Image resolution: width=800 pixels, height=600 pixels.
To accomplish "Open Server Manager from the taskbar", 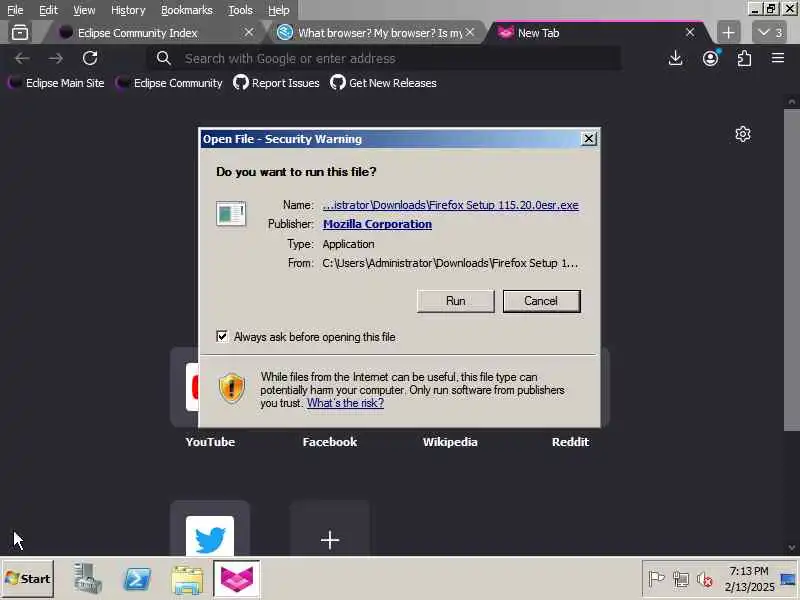I will [87, 579].
